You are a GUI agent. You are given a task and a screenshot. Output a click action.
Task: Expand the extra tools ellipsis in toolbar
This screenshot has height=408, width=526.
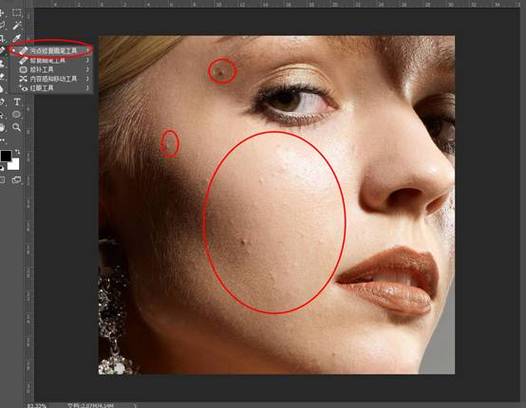point(2,140)
